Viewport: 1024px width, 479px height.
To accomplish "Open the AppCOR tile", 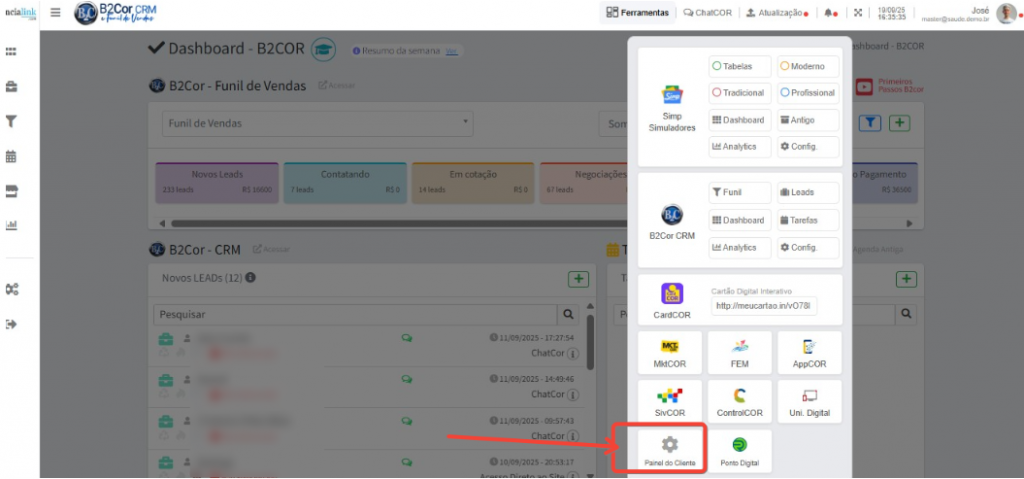I will click(809, 353).
